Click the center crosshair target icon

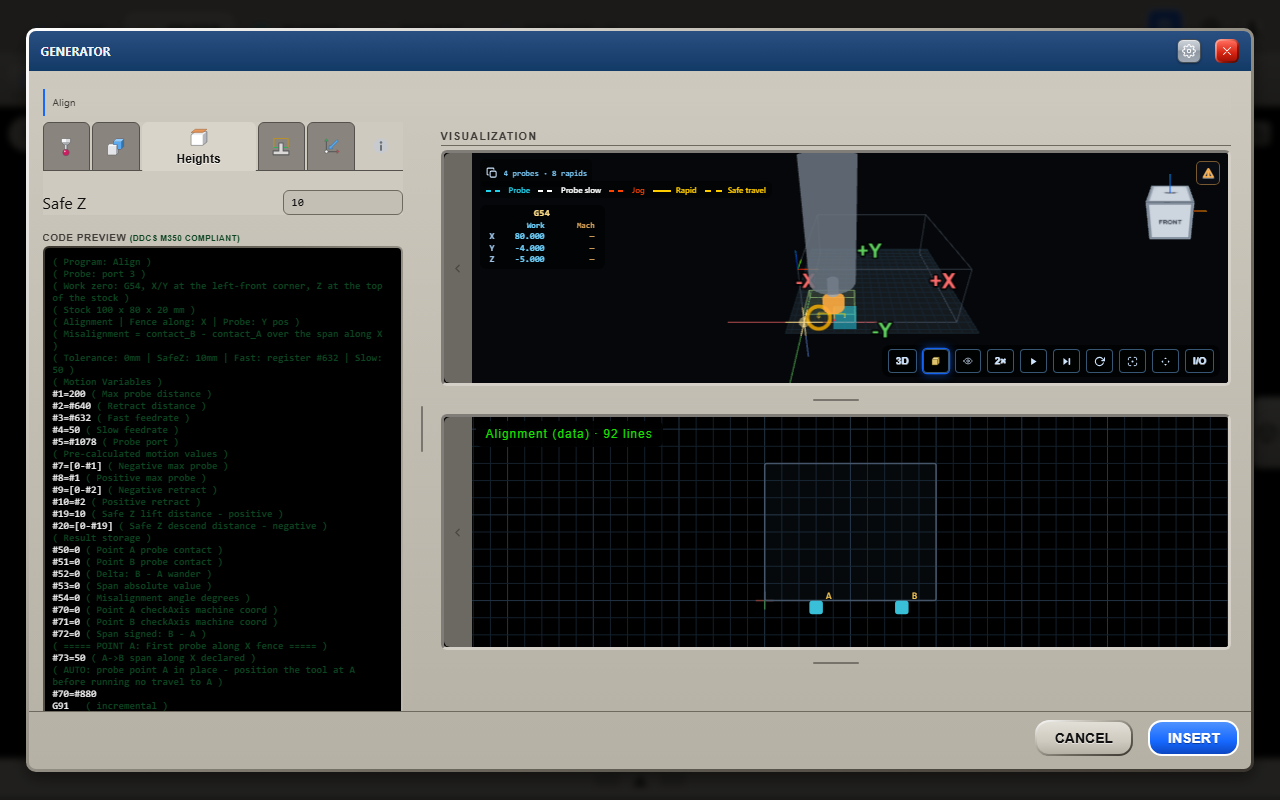[x=1165, y=361]
